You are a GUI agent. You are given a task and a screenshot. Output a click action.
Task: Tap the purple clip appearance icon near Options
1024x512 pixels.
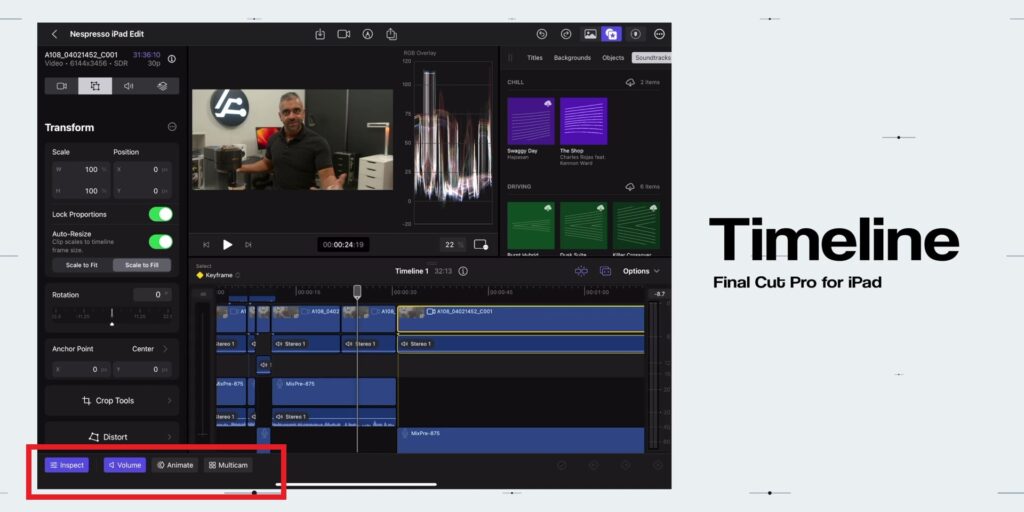pos(605,271)
